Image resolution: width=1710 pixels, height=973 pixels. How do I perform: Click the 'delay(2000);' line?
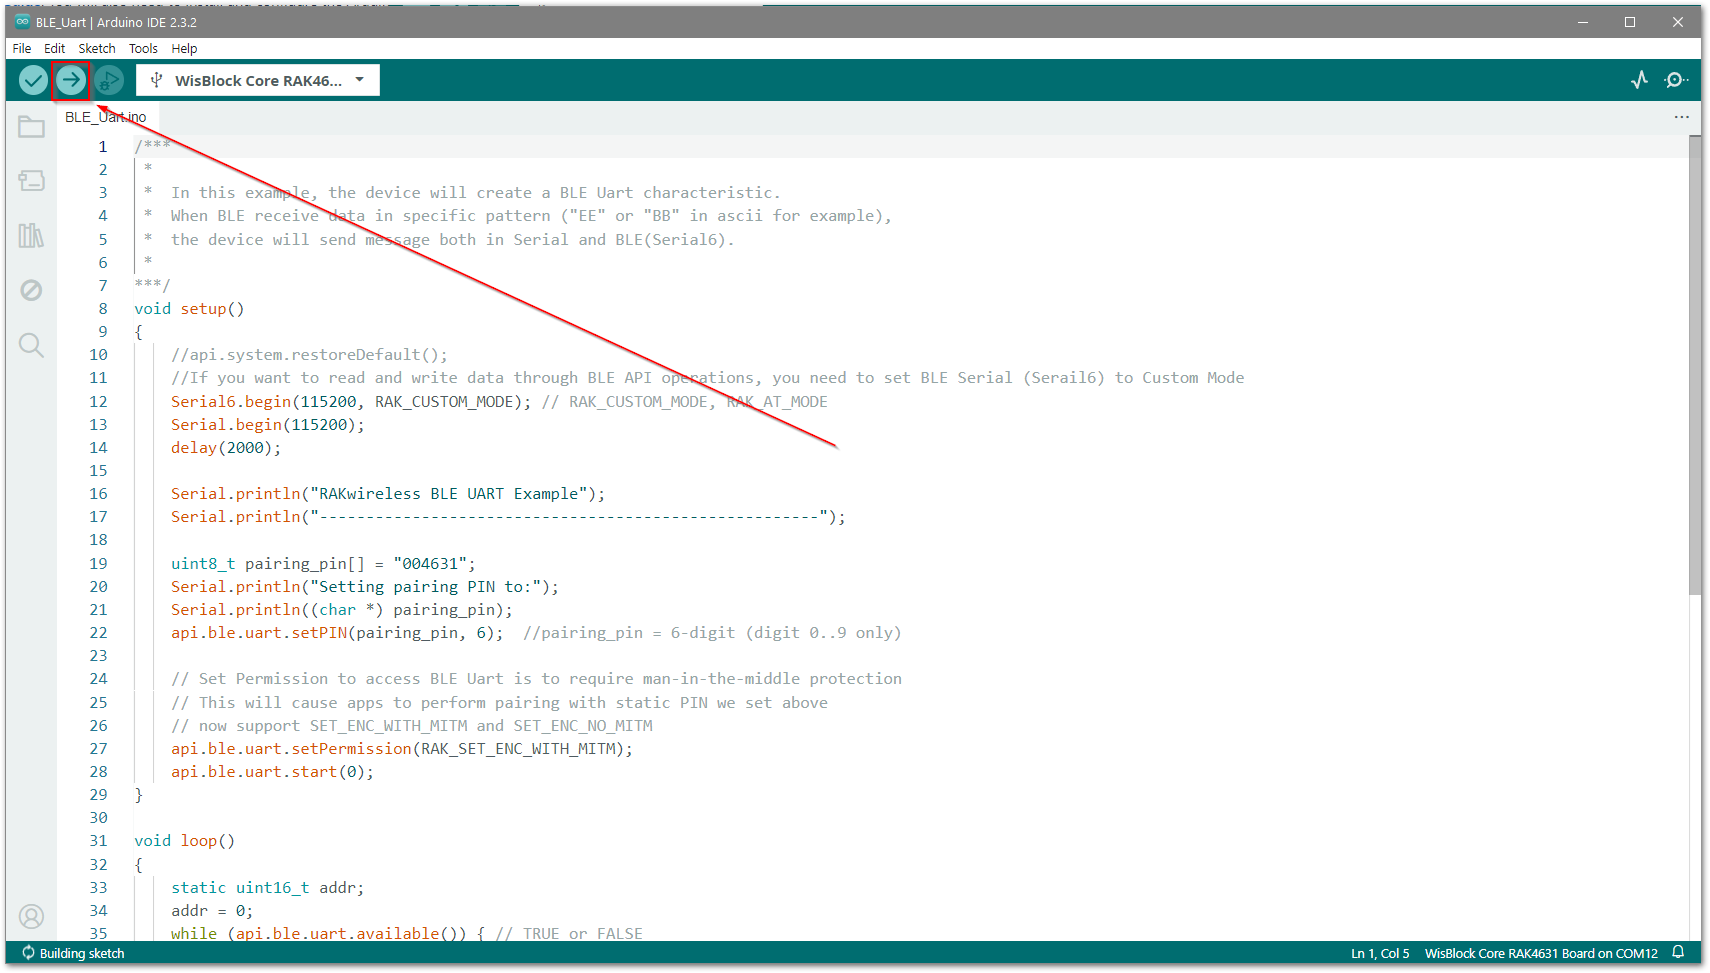[x=226, y=448]
